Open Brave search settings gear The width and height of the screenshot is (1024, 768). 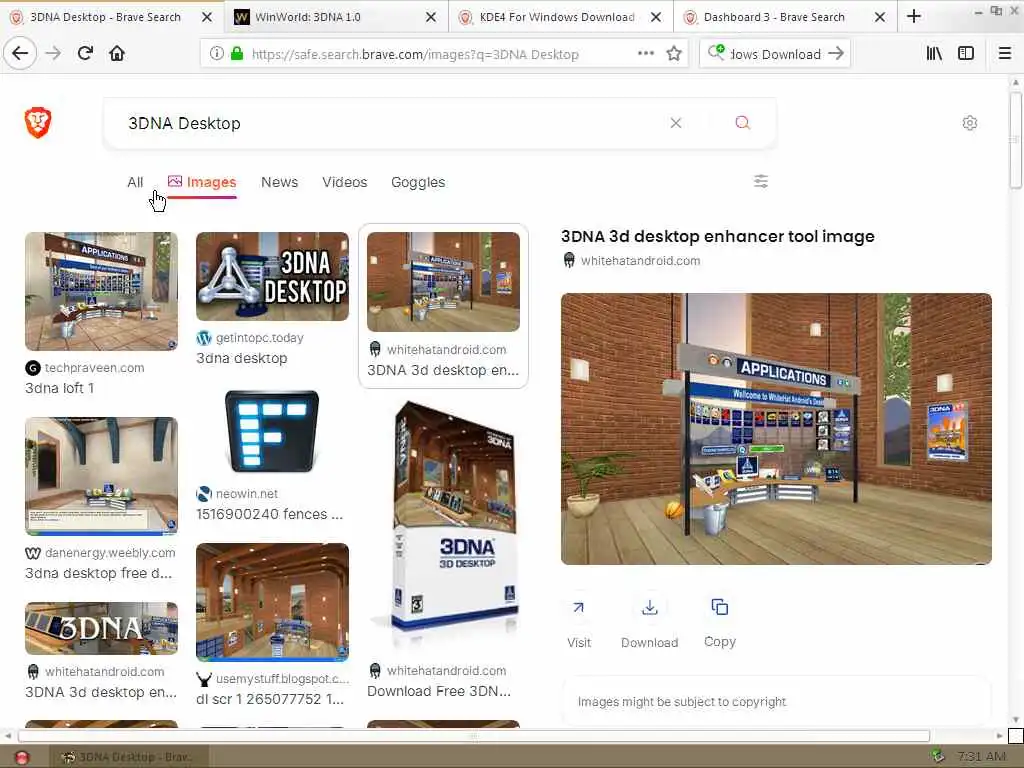pyautogui.click(x=970, y=123)
